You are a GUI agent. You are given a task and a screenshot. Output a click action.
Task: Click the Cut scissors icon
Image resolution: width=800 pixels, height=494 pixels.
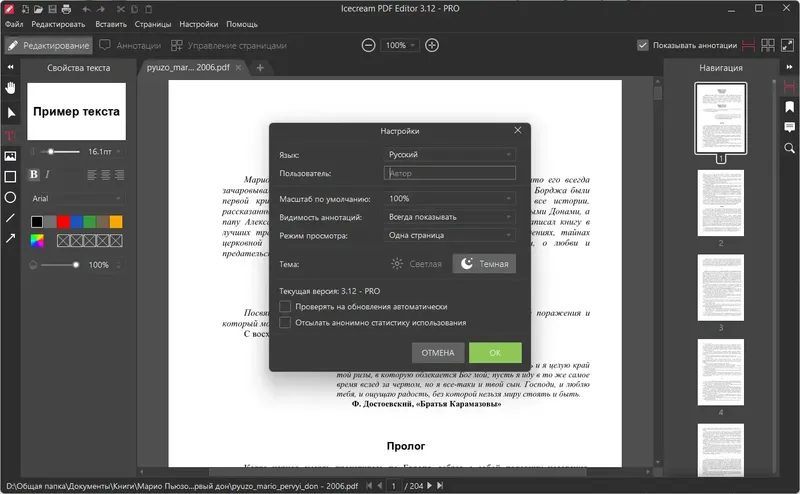tap(120, 9)
